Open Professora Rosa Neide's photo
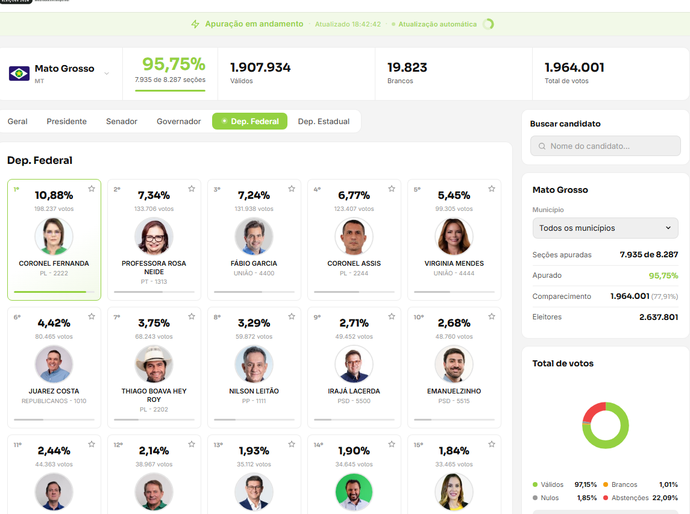 pyautogui.click(x=154, y=236)
